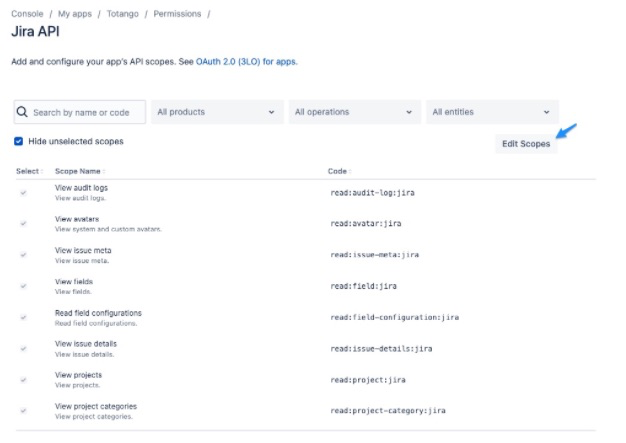Image resolution: width=626 pixels, height=443 pixels.
Task: Toggle checkmark for View issue meta scope
Action: click(x=24, y=255)
